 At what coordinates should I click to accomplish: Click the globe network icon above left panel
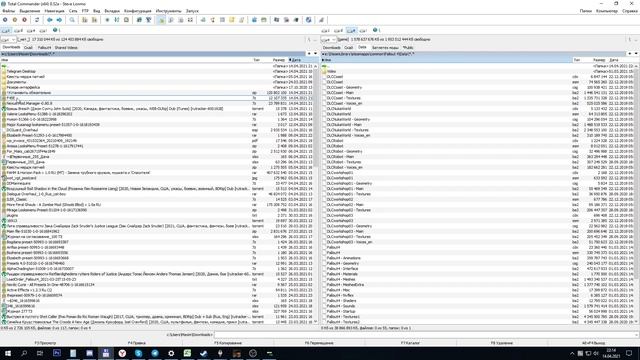coord(55,30)
